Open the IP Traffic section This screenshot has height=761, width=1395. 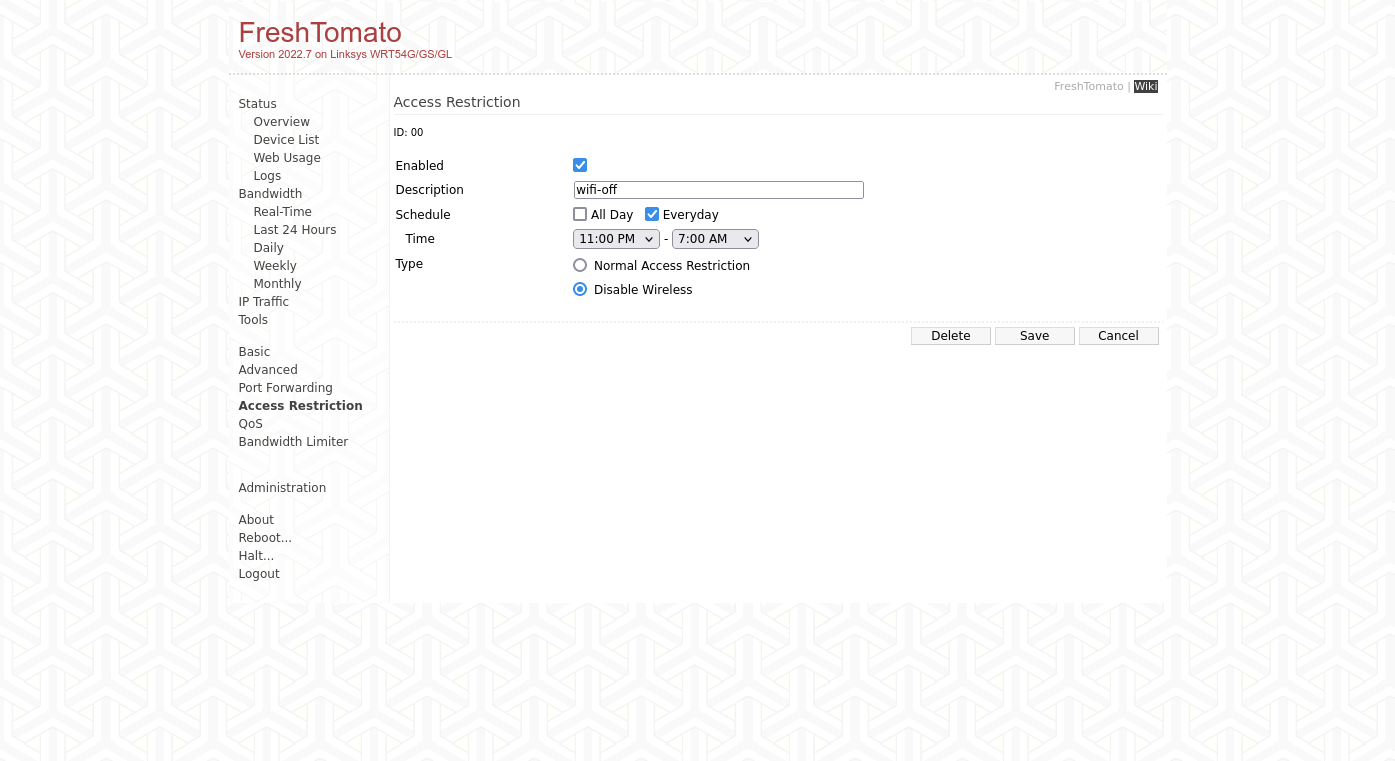[264, 302]
